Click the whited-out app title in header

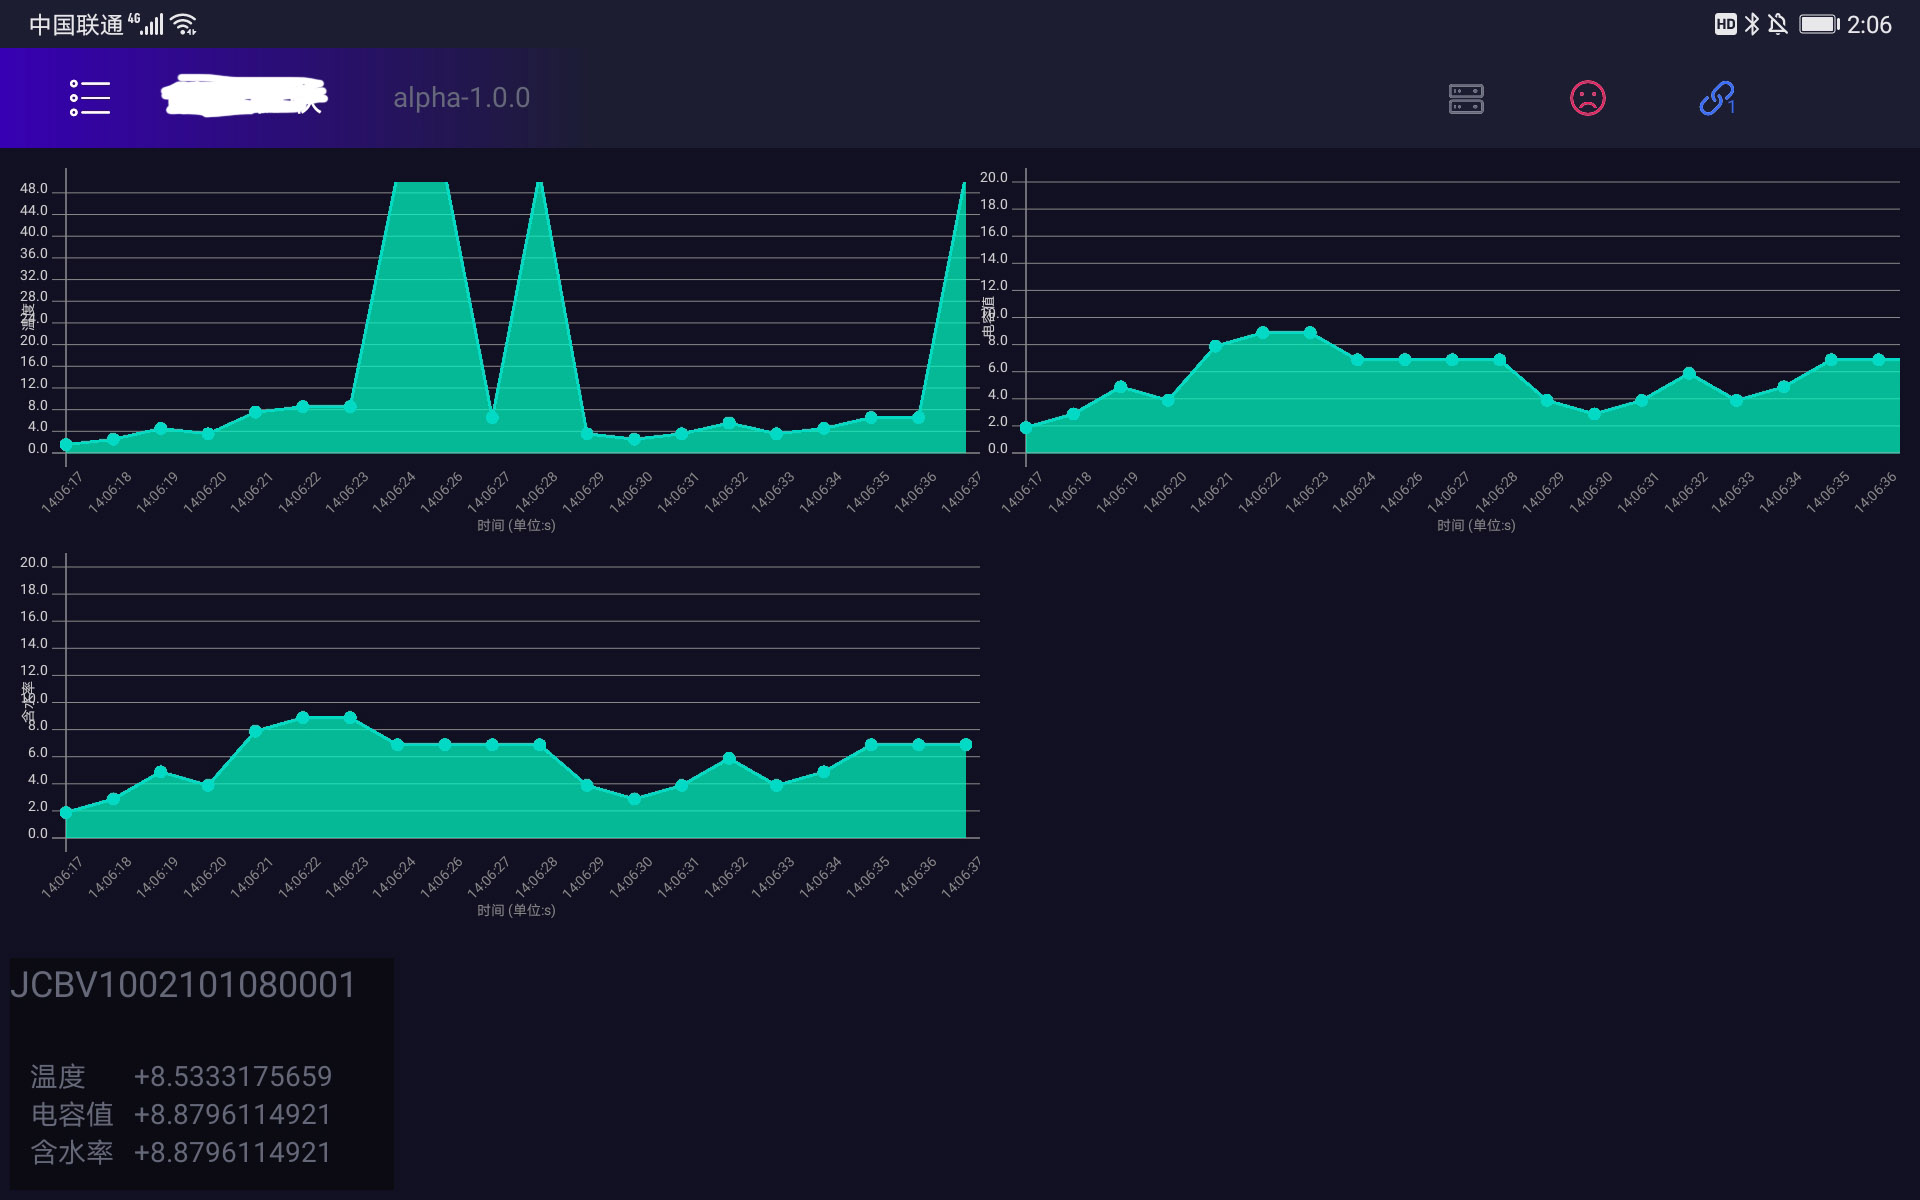point(244,96)
